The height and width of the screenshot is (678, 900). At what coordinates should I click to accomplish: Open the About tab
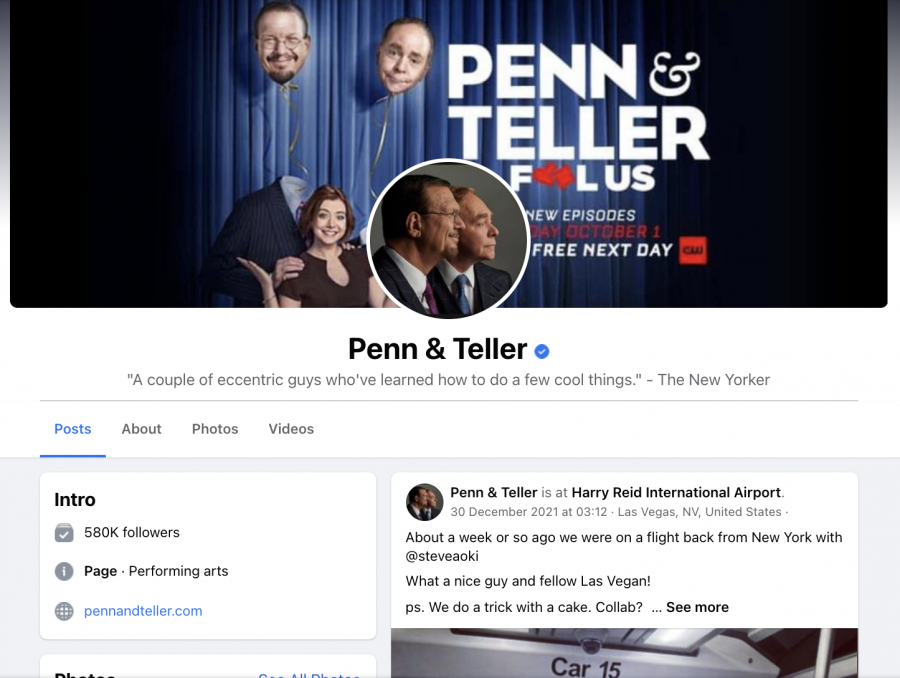pos(141,429)
